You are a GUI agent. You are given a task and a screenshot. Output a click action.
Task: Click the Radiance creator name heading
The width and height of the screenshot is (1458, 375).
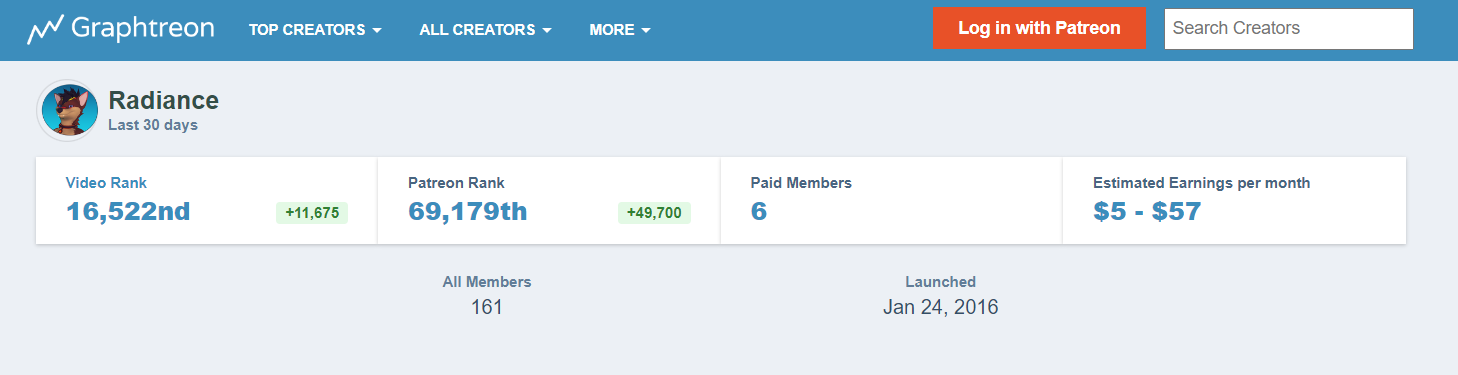[x=163, y=100]
